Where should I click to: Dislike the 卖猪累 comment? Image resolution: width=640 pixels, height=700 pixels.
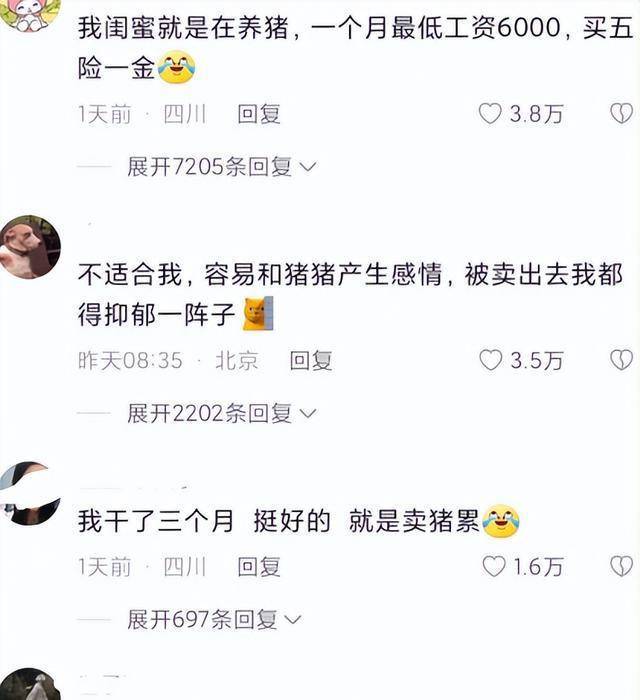click(x=621, y=567)
